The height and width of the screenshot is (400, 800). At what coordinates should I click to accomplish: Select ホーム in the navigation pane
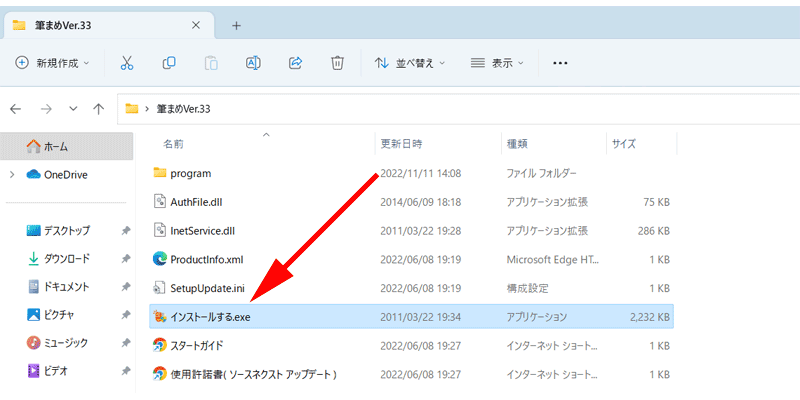pyautogui.click(x=67, y=146)
